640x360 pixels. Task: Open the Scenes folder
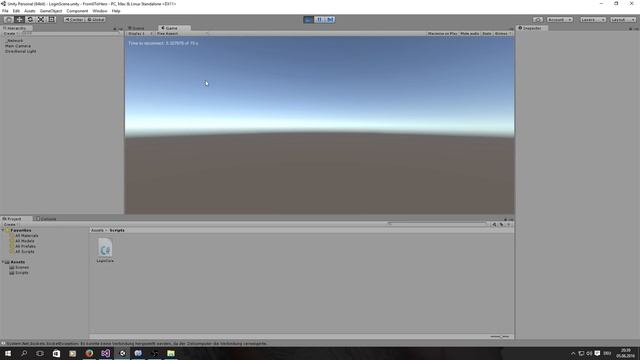(22, 267)
